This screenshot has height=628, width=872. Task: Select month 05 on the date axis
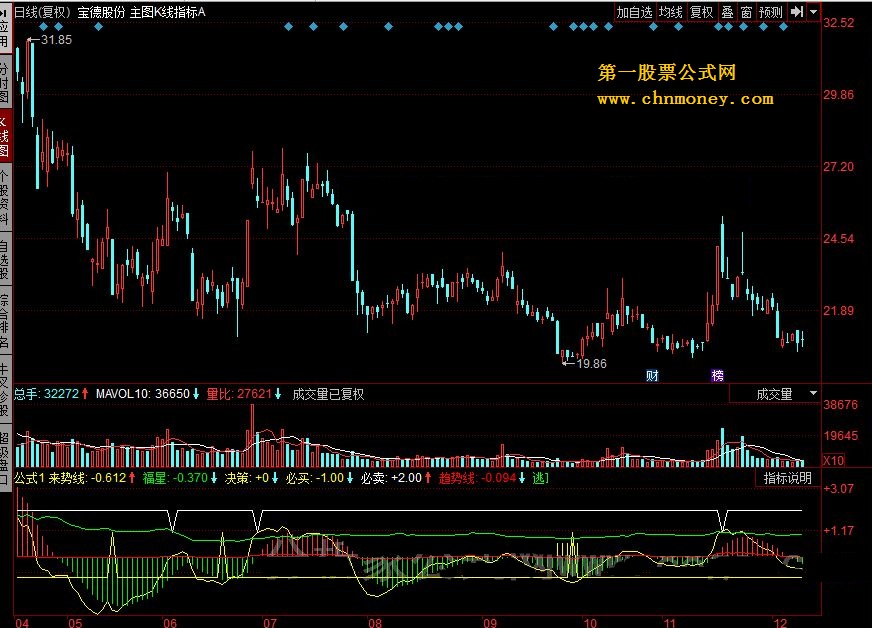pyautogui.click(x=75, y=622)
